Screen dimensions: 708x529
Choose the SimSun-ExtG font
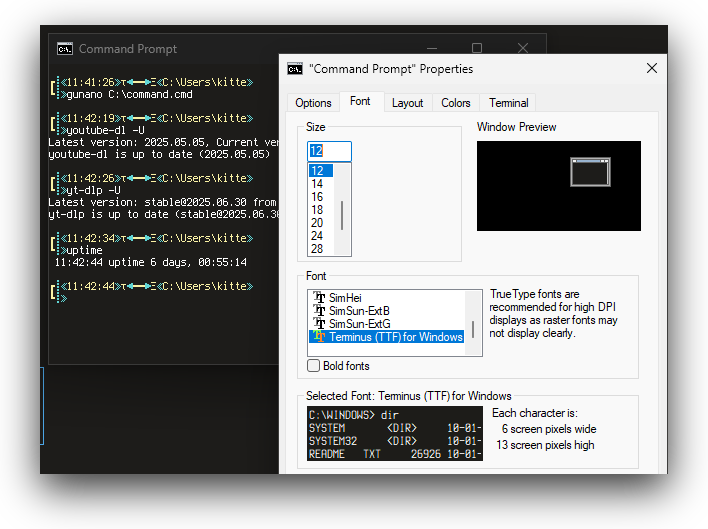[x=359, y=324]
